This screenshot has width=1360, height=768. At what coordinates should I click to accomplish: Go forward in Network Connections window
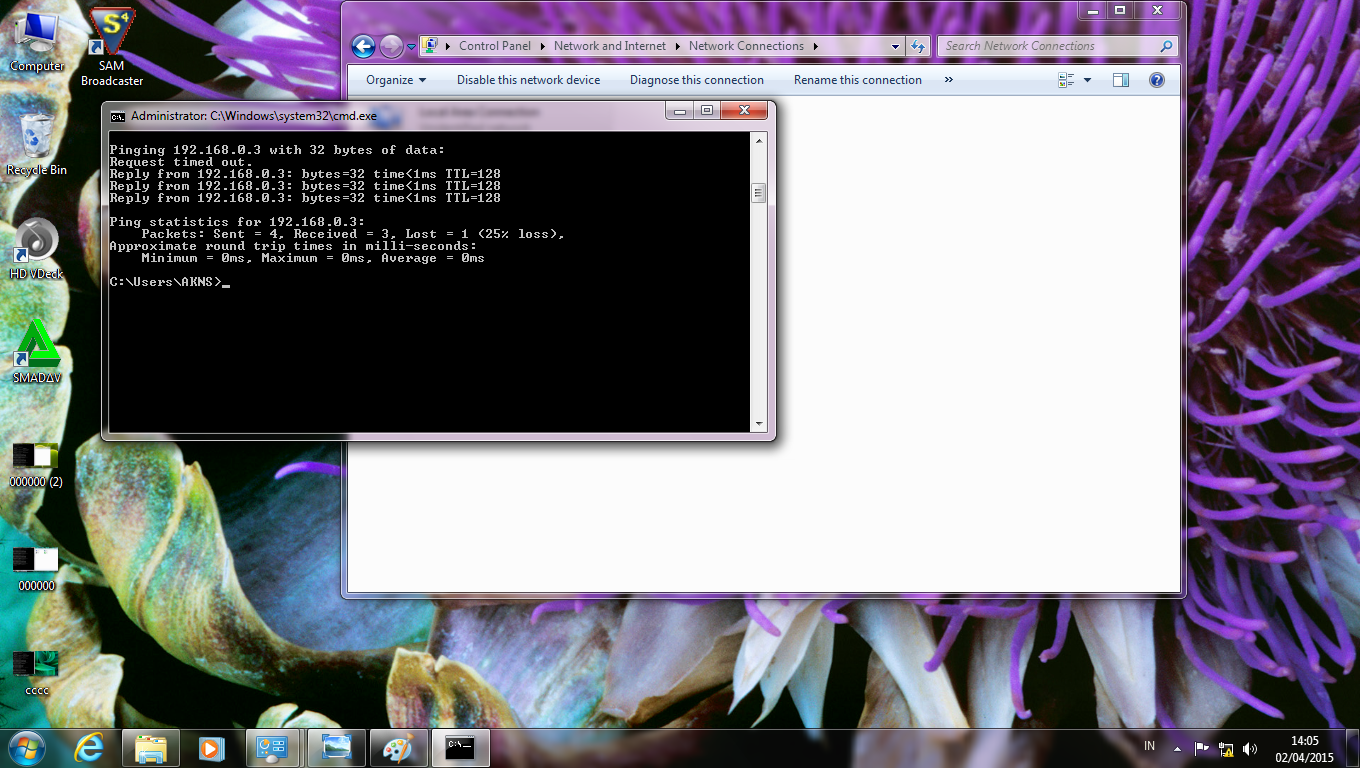[x=391, y=46]
